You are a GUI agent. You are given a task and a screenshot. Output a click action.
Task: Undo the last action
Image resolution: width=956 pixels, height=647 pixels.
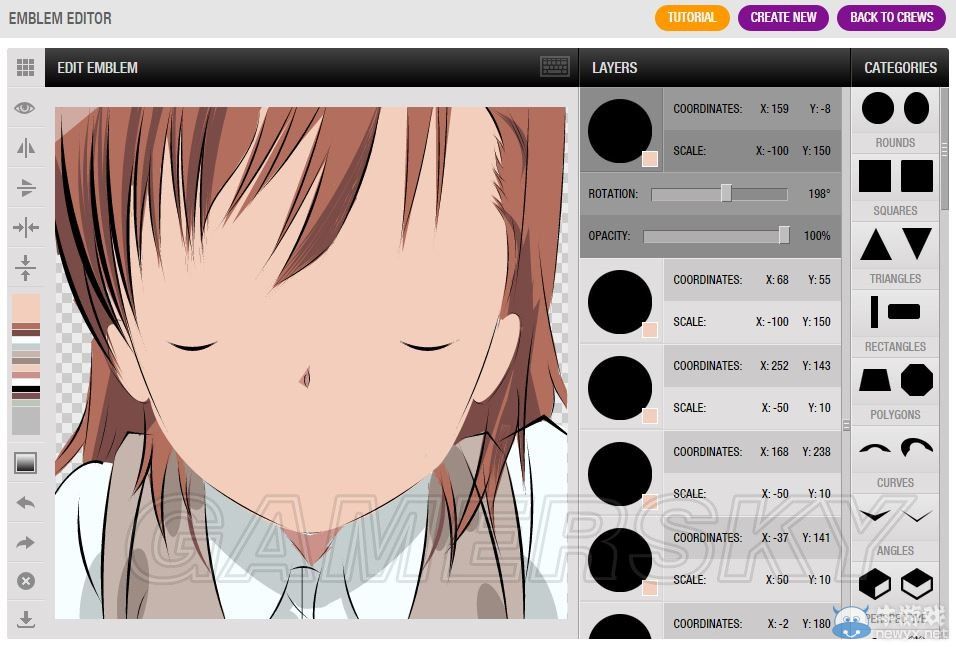(26, 503)
